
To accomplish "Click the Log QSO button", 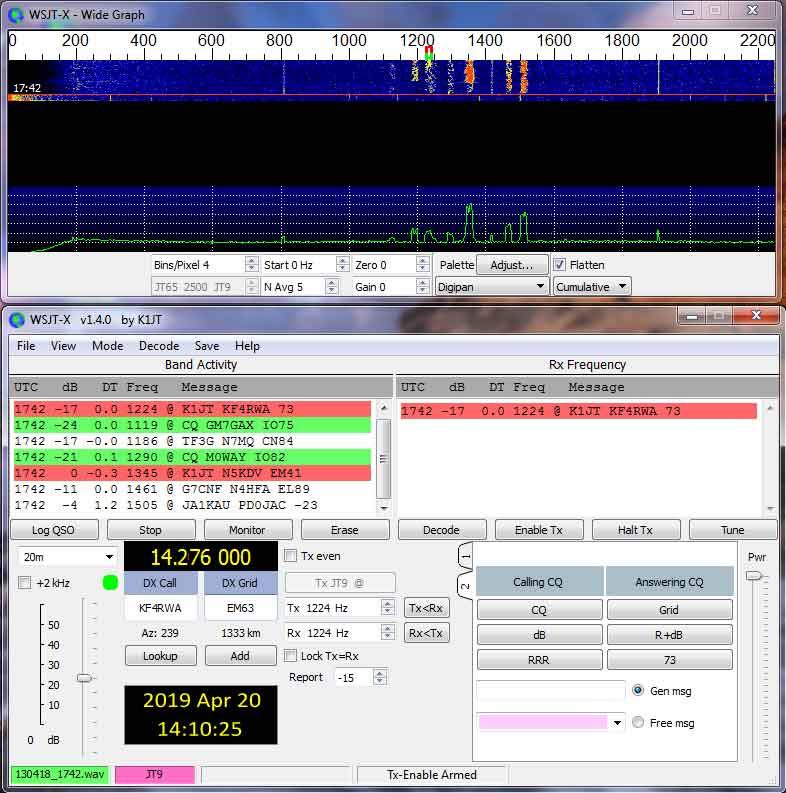I will tap(53, 530).
